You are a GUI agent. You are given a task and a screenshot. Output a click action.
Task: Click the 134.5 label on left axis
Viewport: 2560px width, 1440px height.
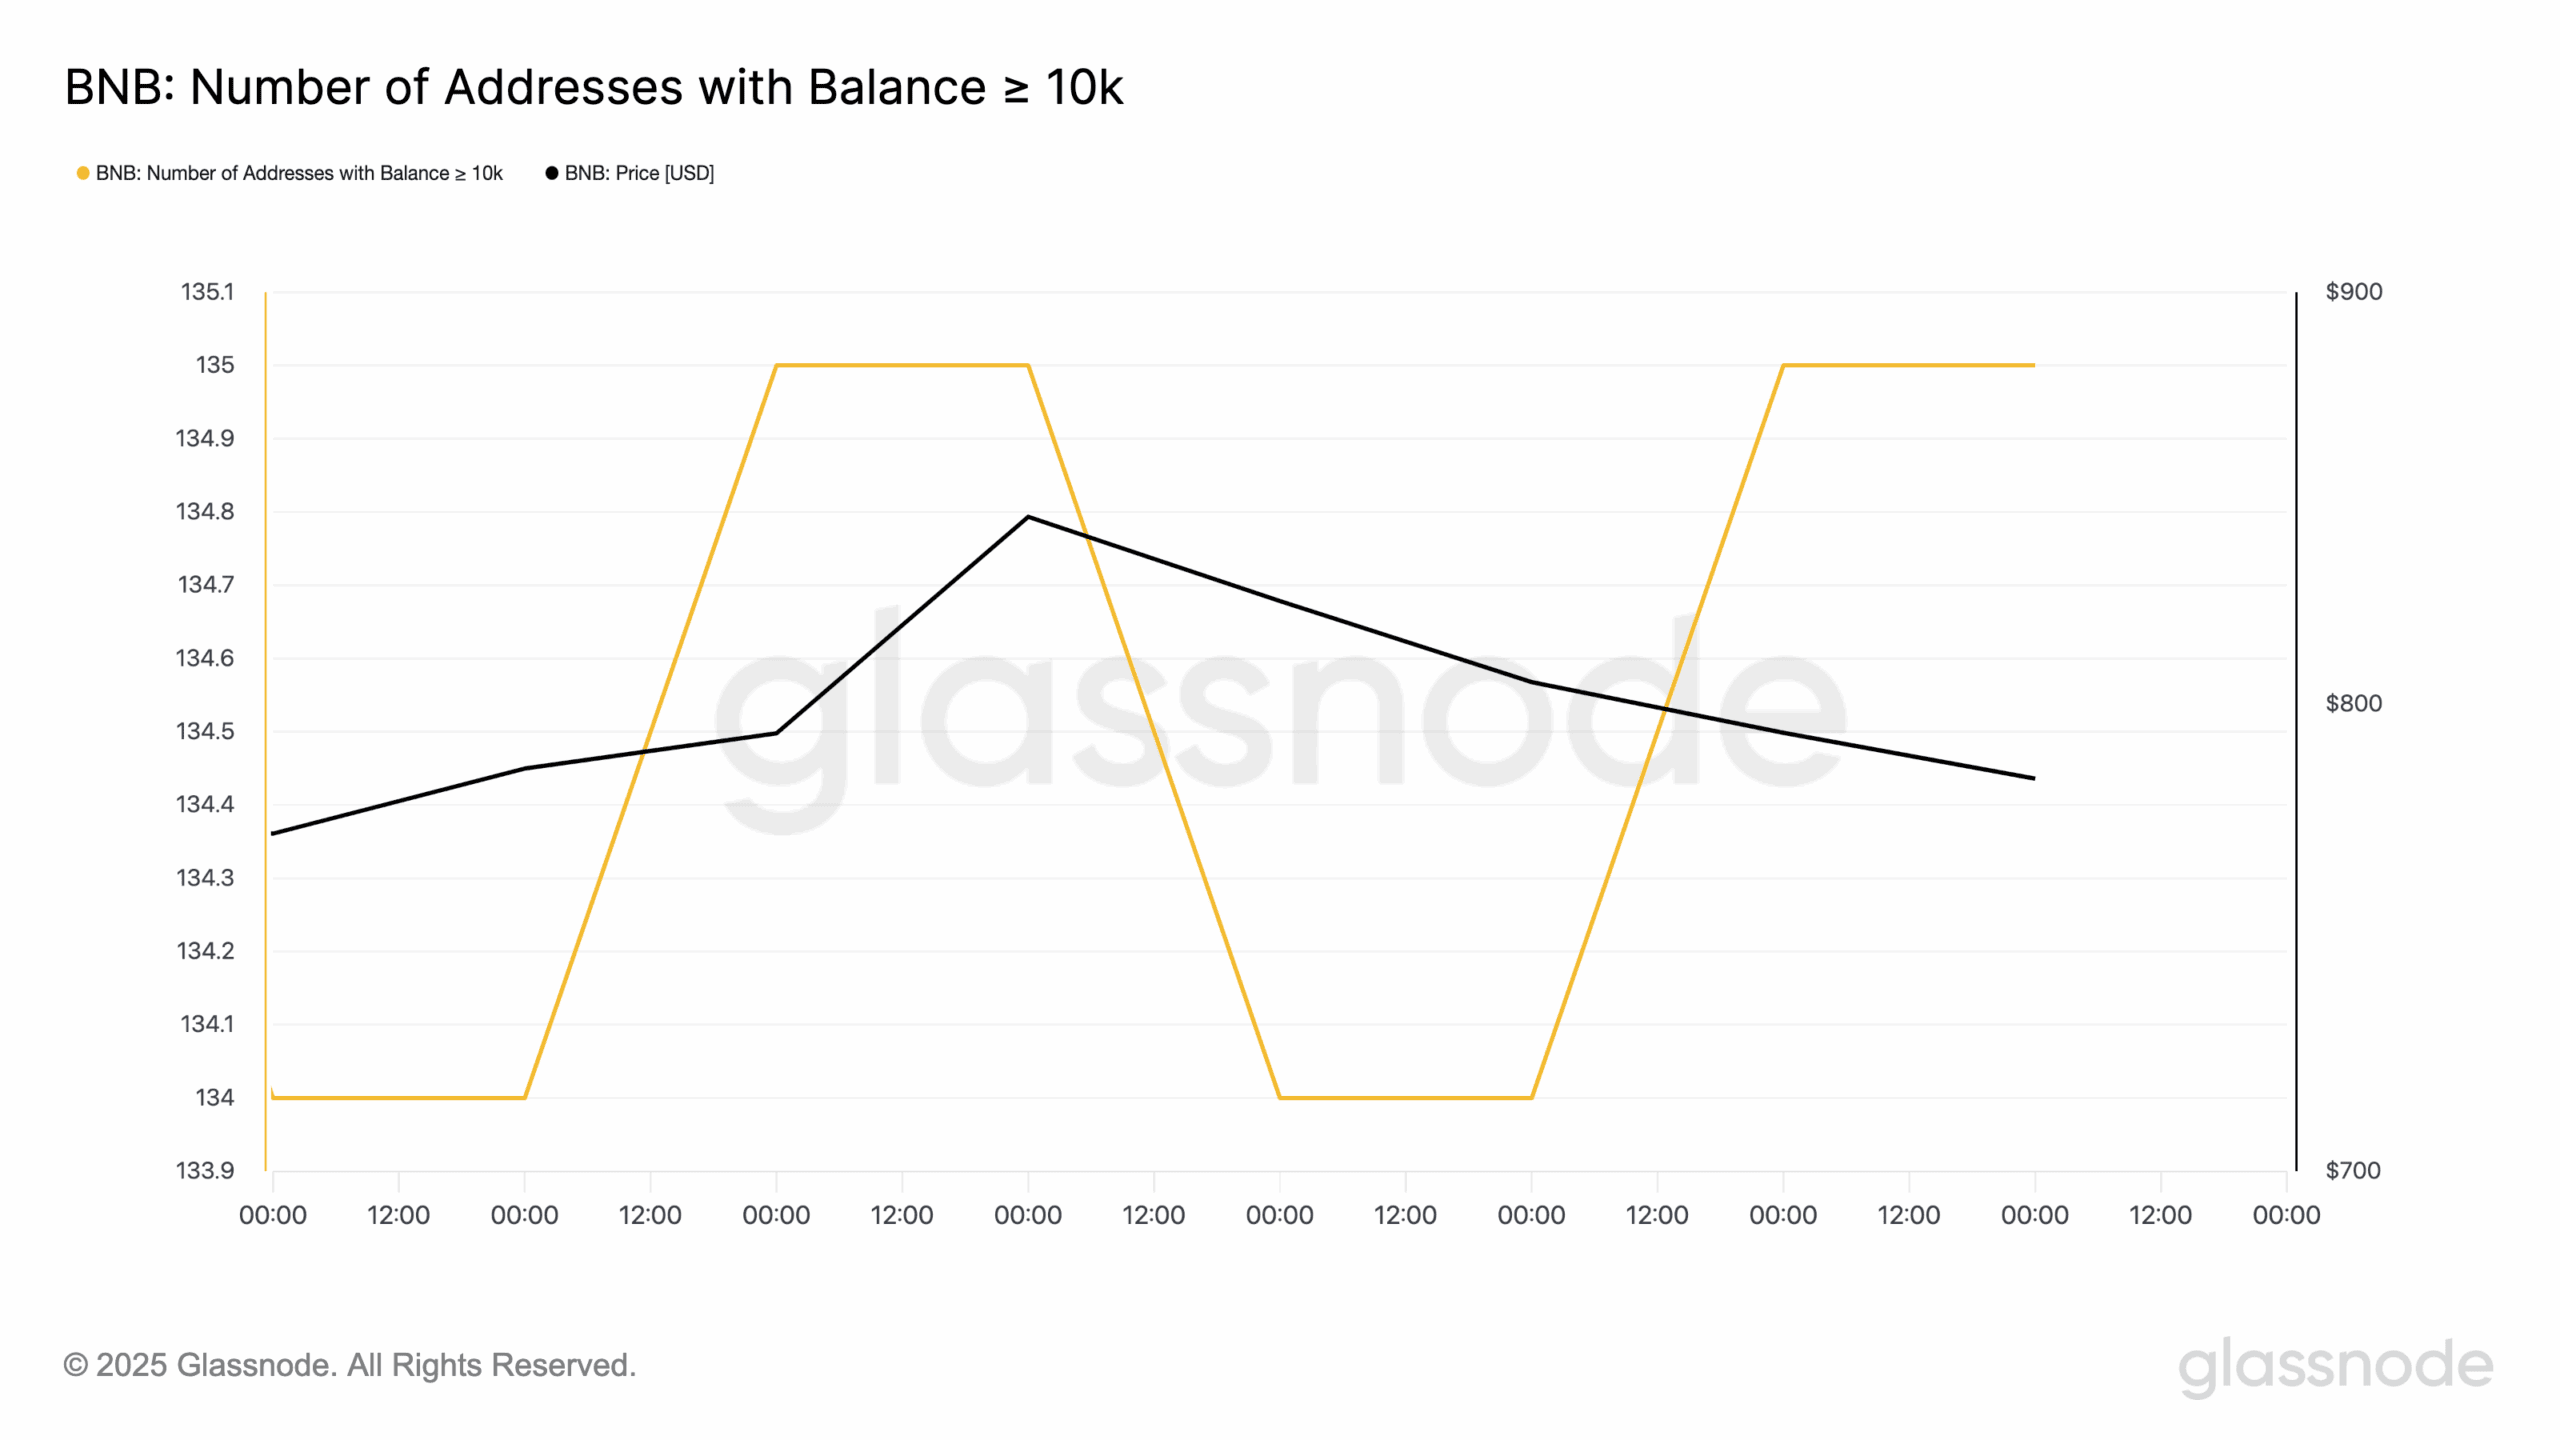tap(205, 731)
